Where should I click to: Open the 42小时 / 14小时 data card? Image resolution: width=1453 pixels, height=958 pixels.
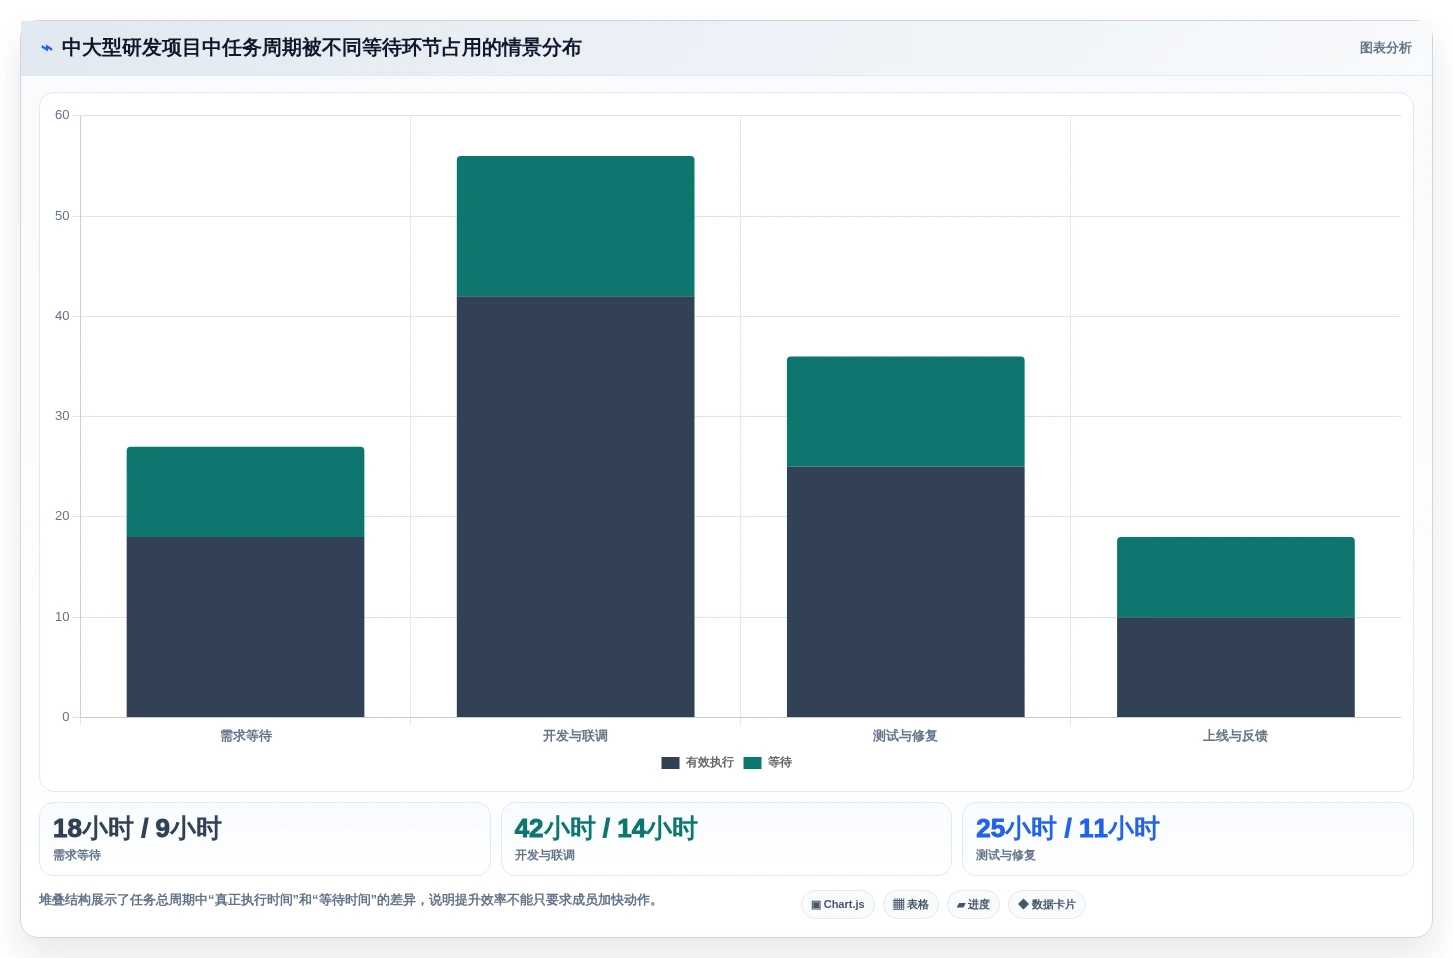click(726, 839)
